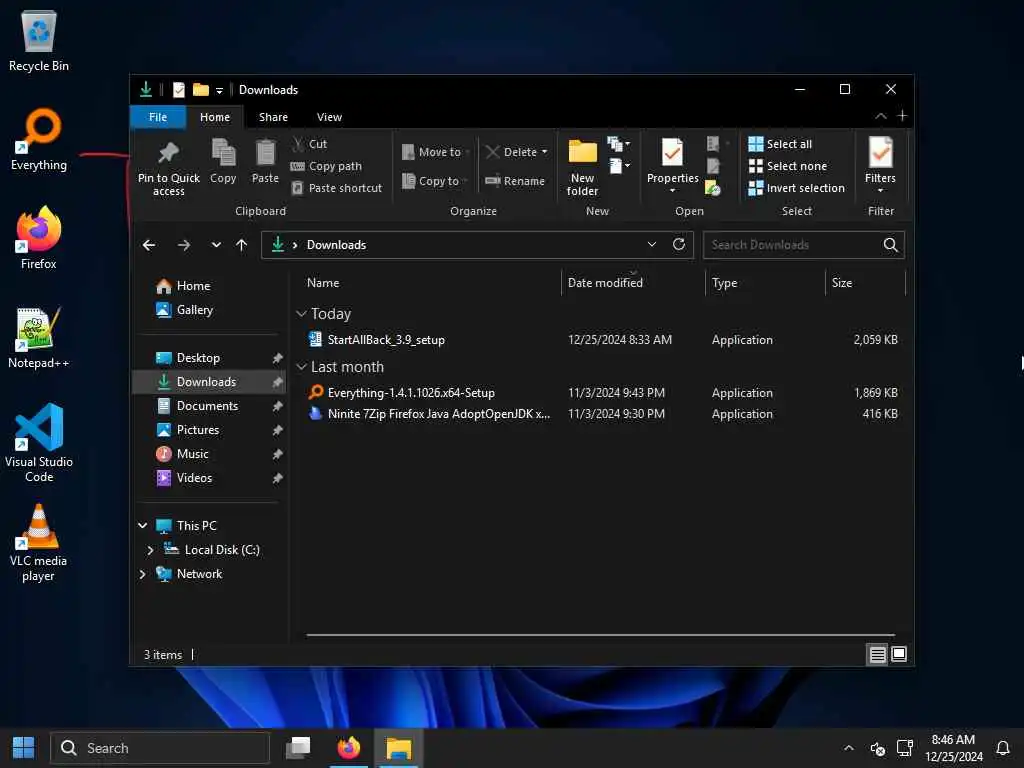Open the File menu tab
The width and height of the screenshot is (1024, 768).
tap(158, 117)
